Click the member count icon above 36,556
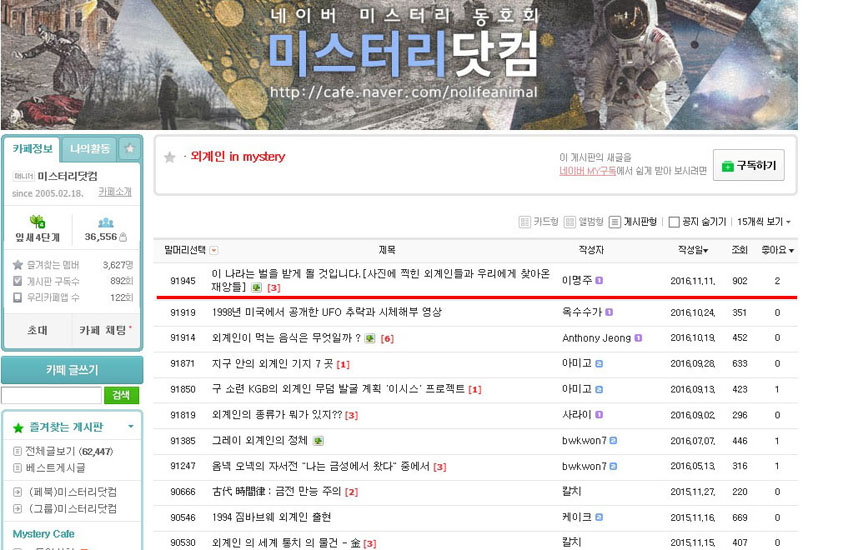Viewport: 843px width, 550px height. click(x=106, y=222)
